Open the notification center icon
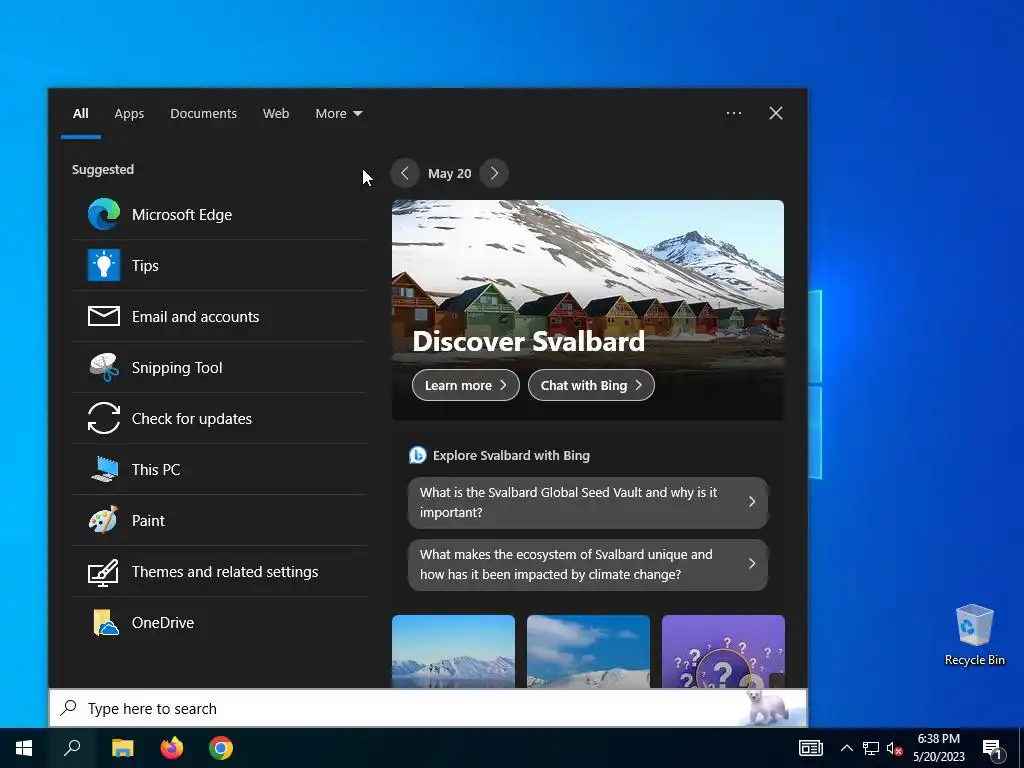The width and height of the screenshot is (1024, 768). [x=993, y=750]
